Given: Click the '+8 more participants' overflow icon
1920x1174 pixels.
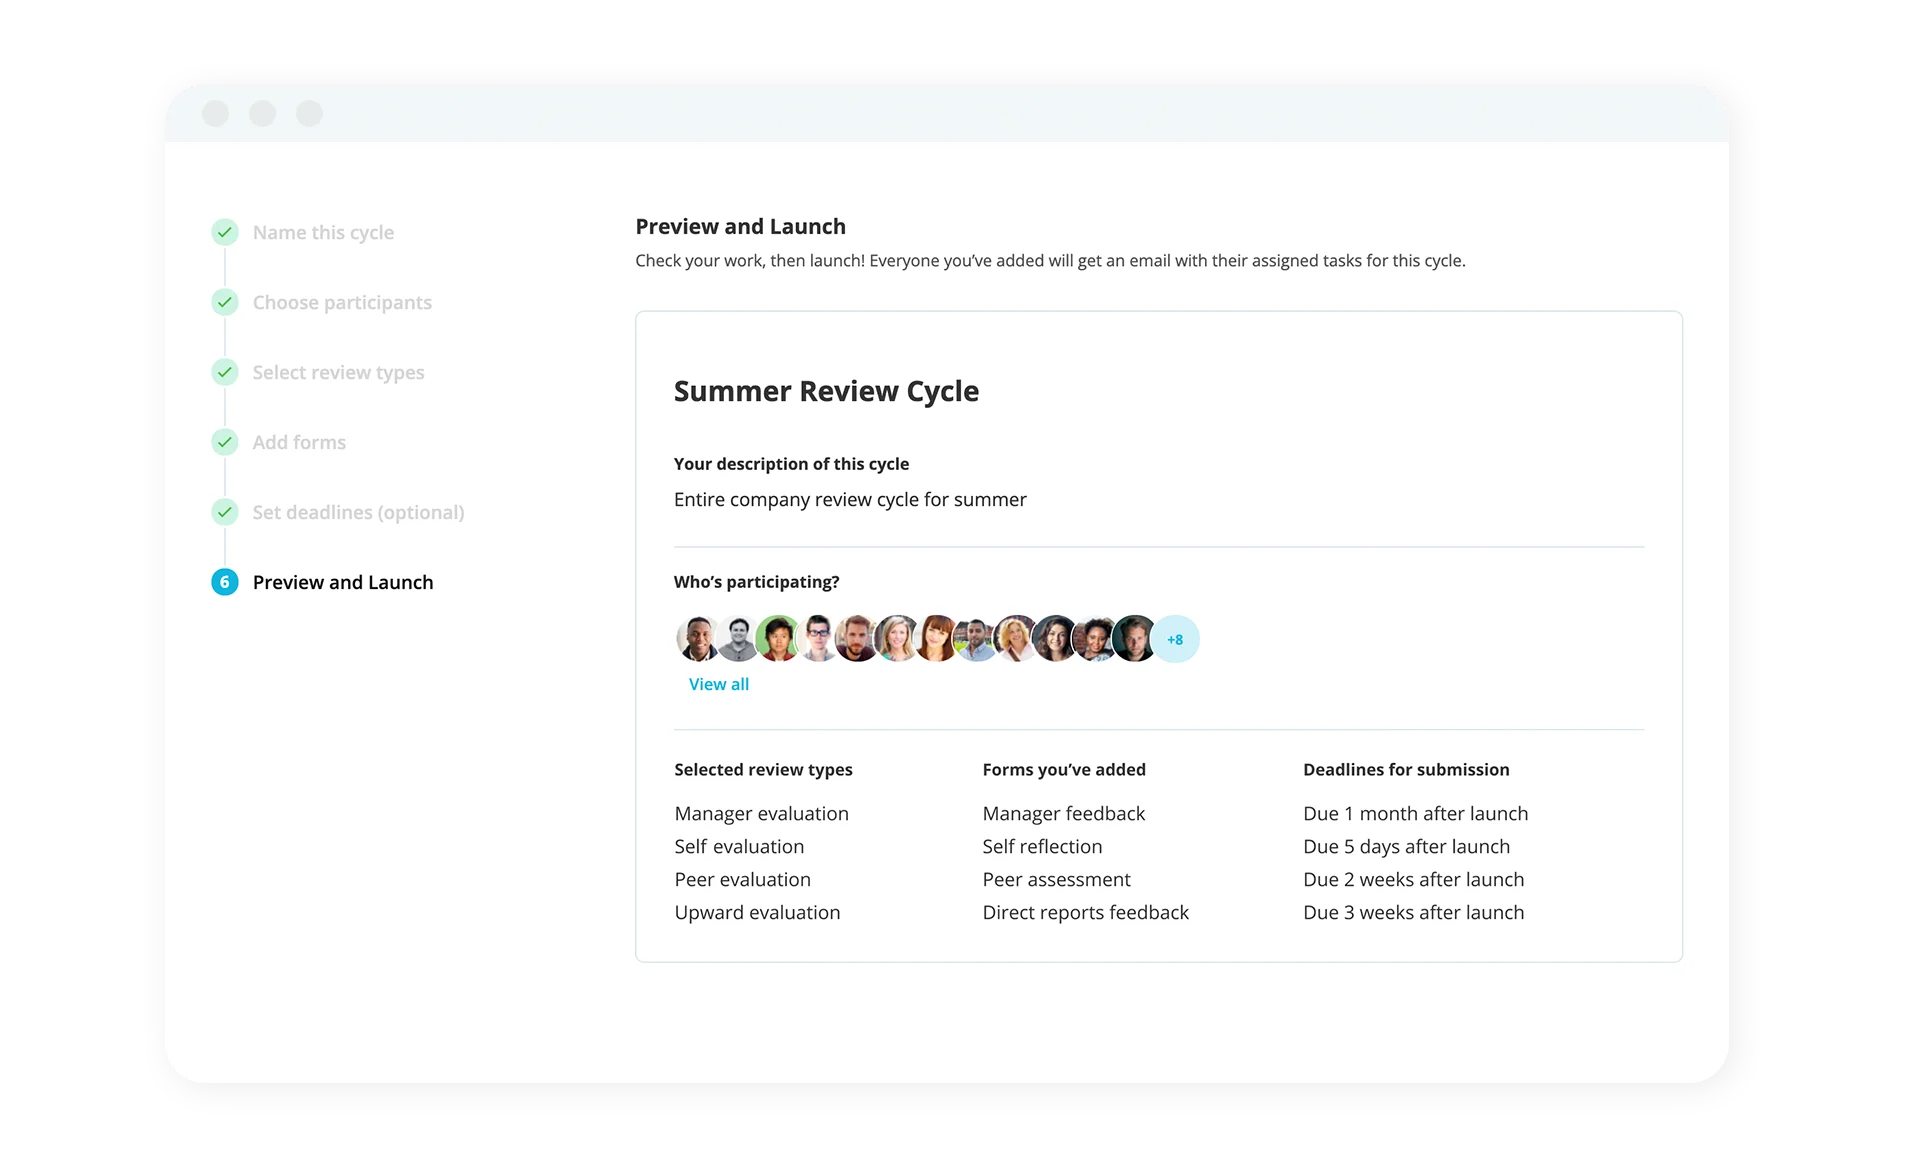Looking at the screenshot, I should [x=1173, y=638].
